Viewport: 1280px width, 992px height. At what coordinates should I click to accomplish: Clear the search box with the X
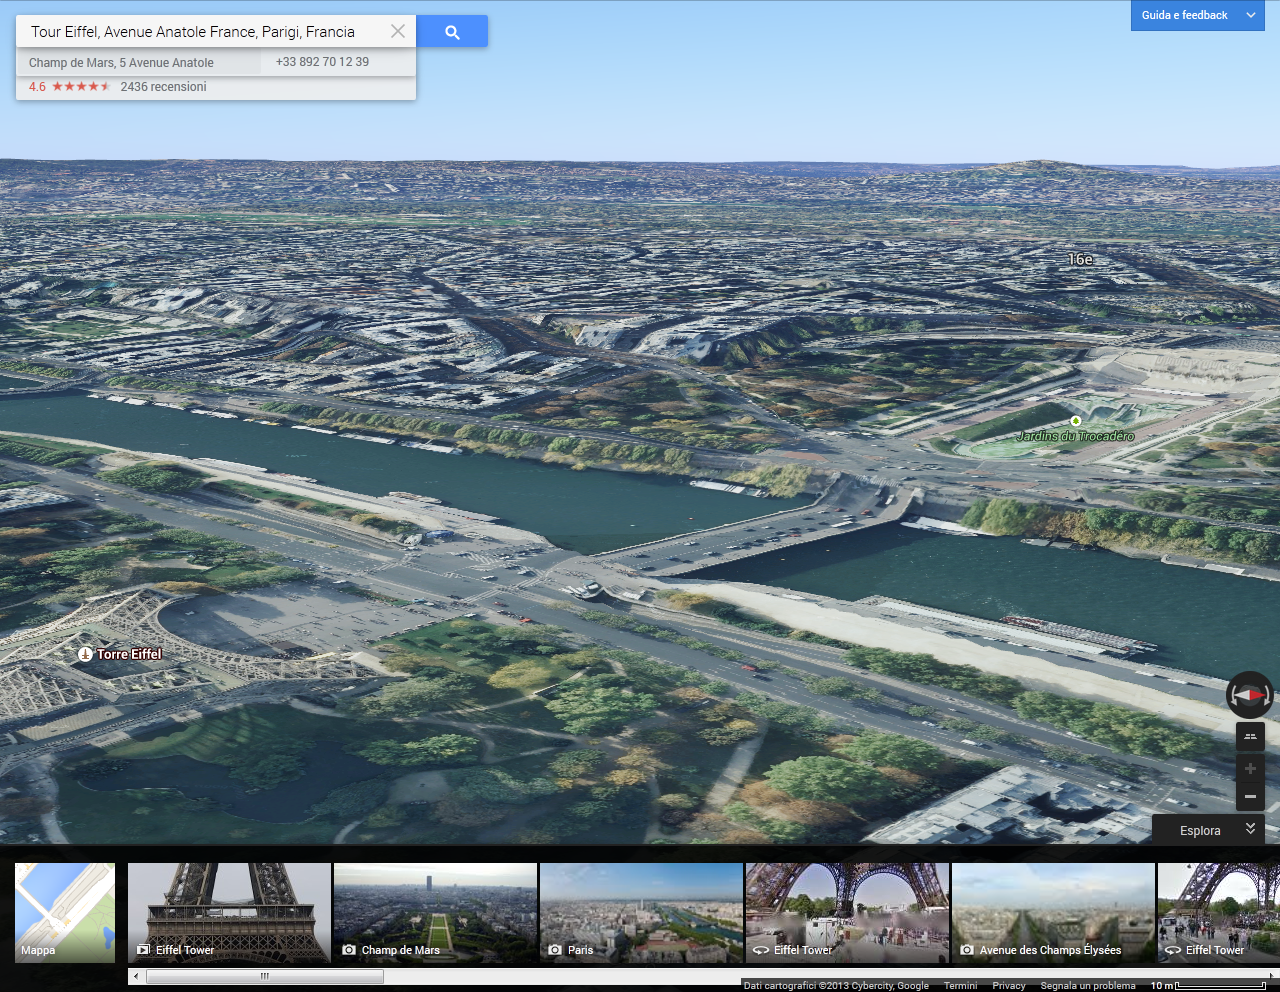[x=398, y=31]
